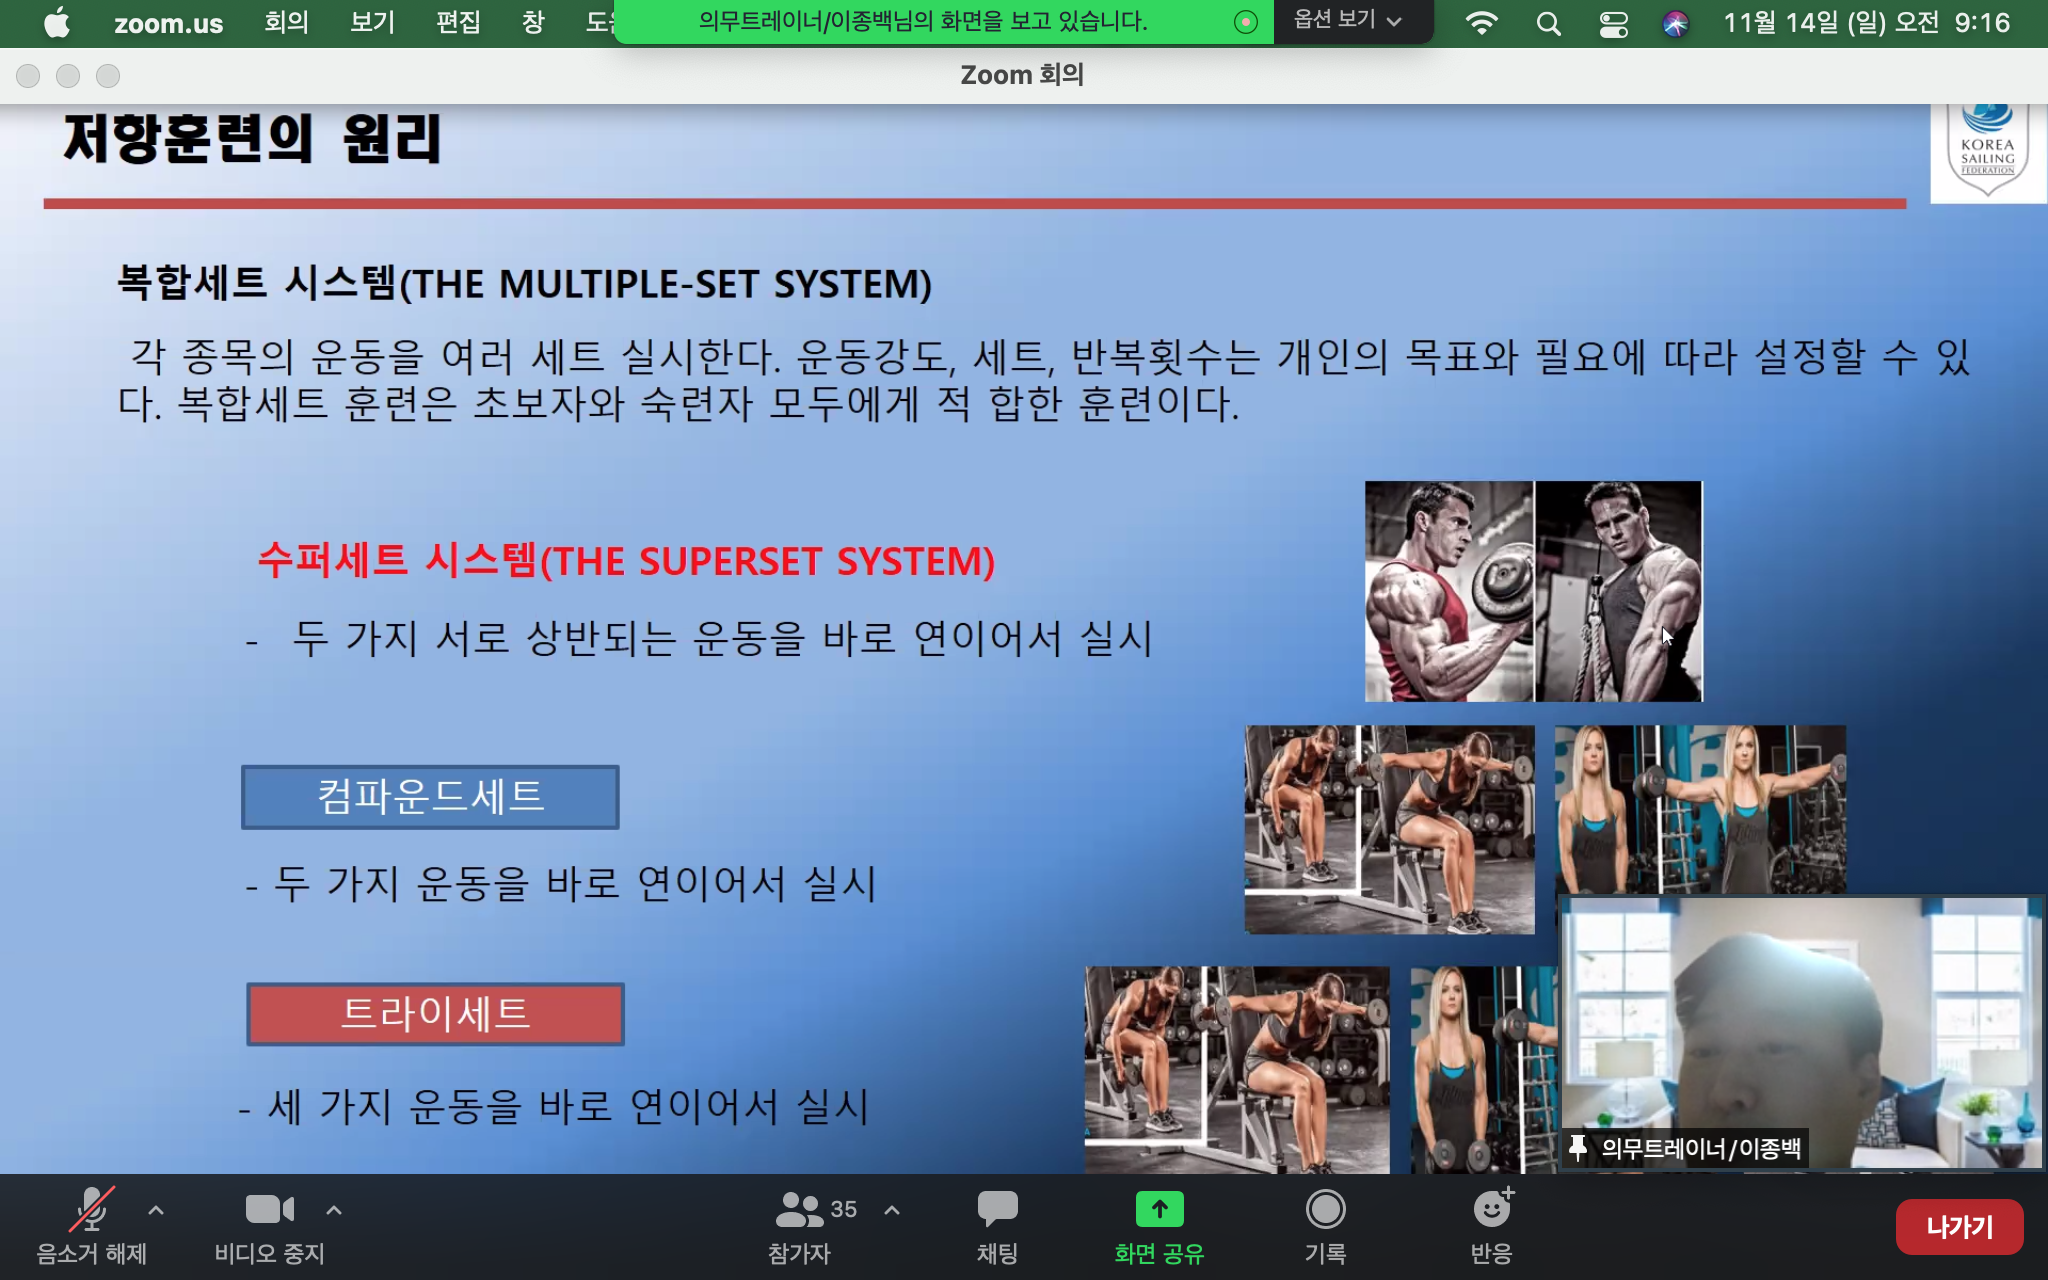The image size is (2048, 1280).
Task: Unmute microphone with 음소거 해제
Action: click(91, 1226)
